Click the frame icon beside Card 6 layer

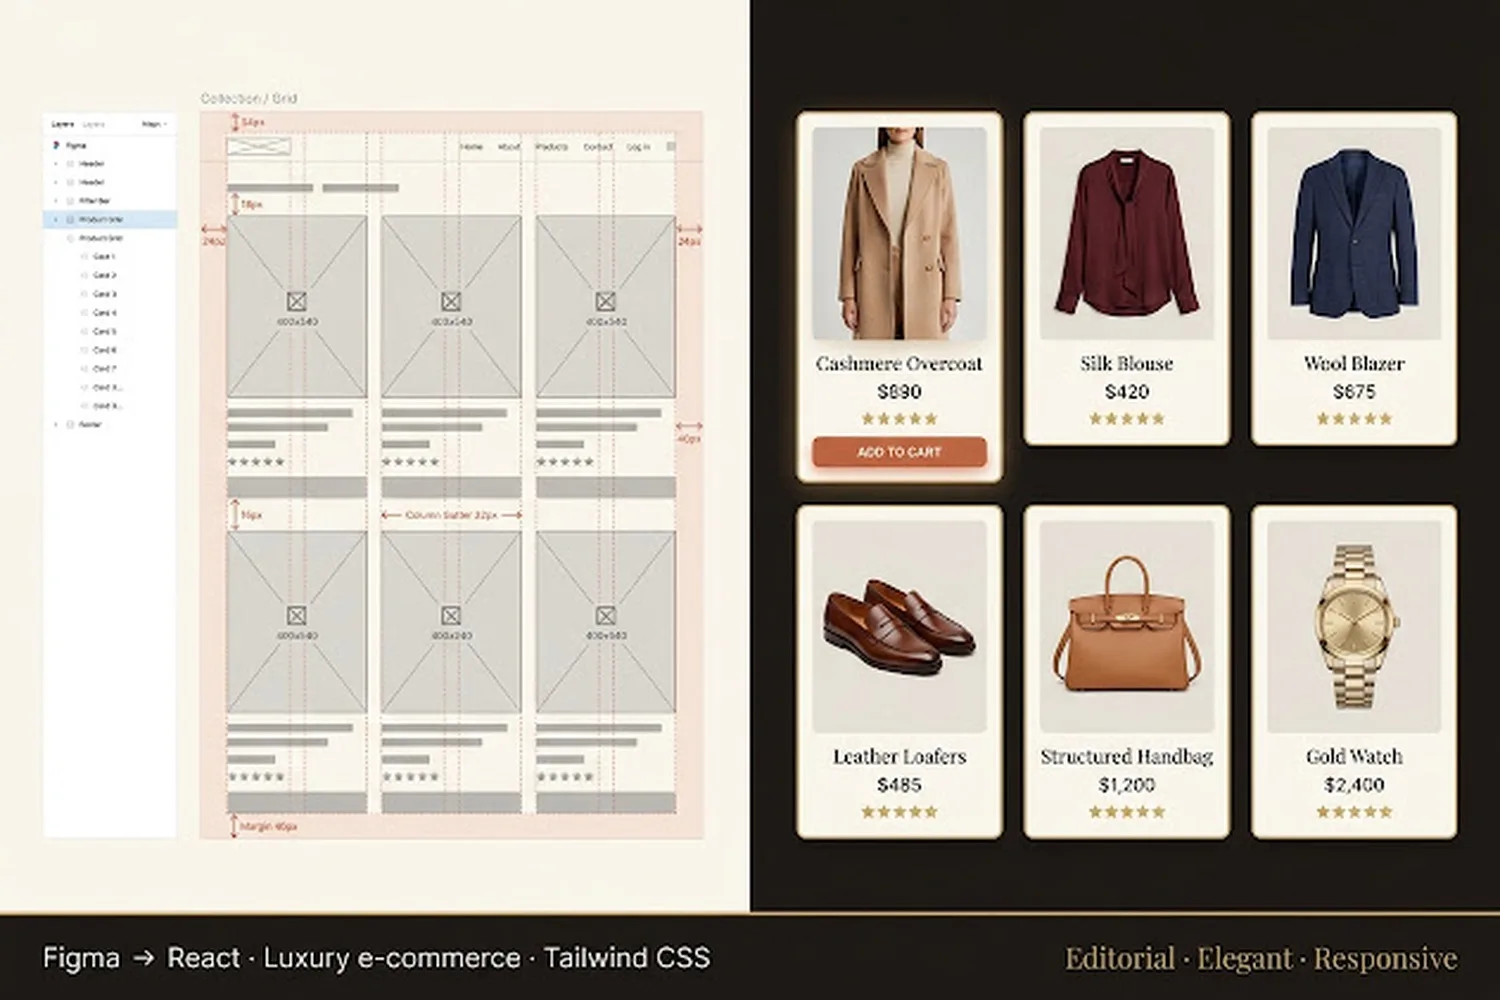click(84, 350)
